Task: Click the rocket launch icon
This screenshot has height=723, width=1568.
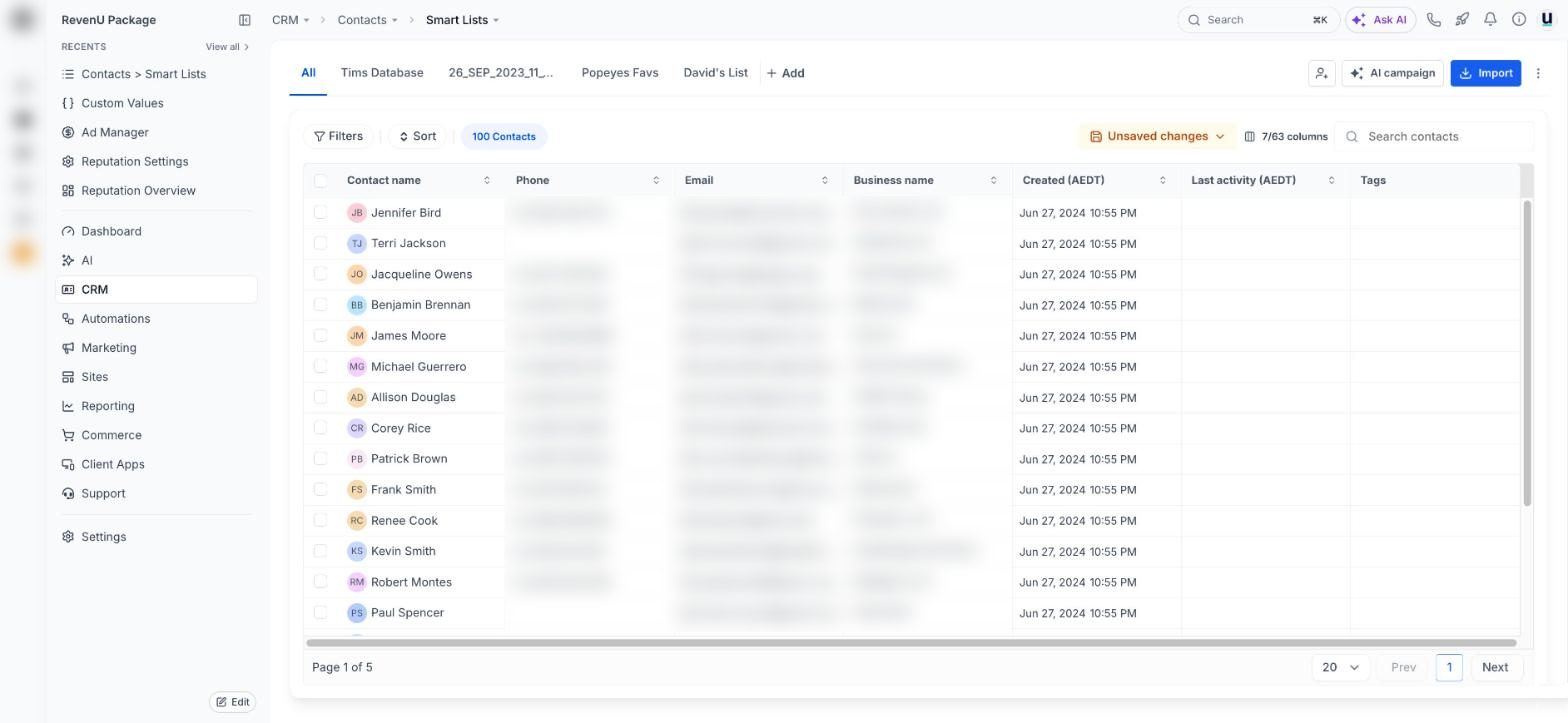Action: pos(1462,20)
